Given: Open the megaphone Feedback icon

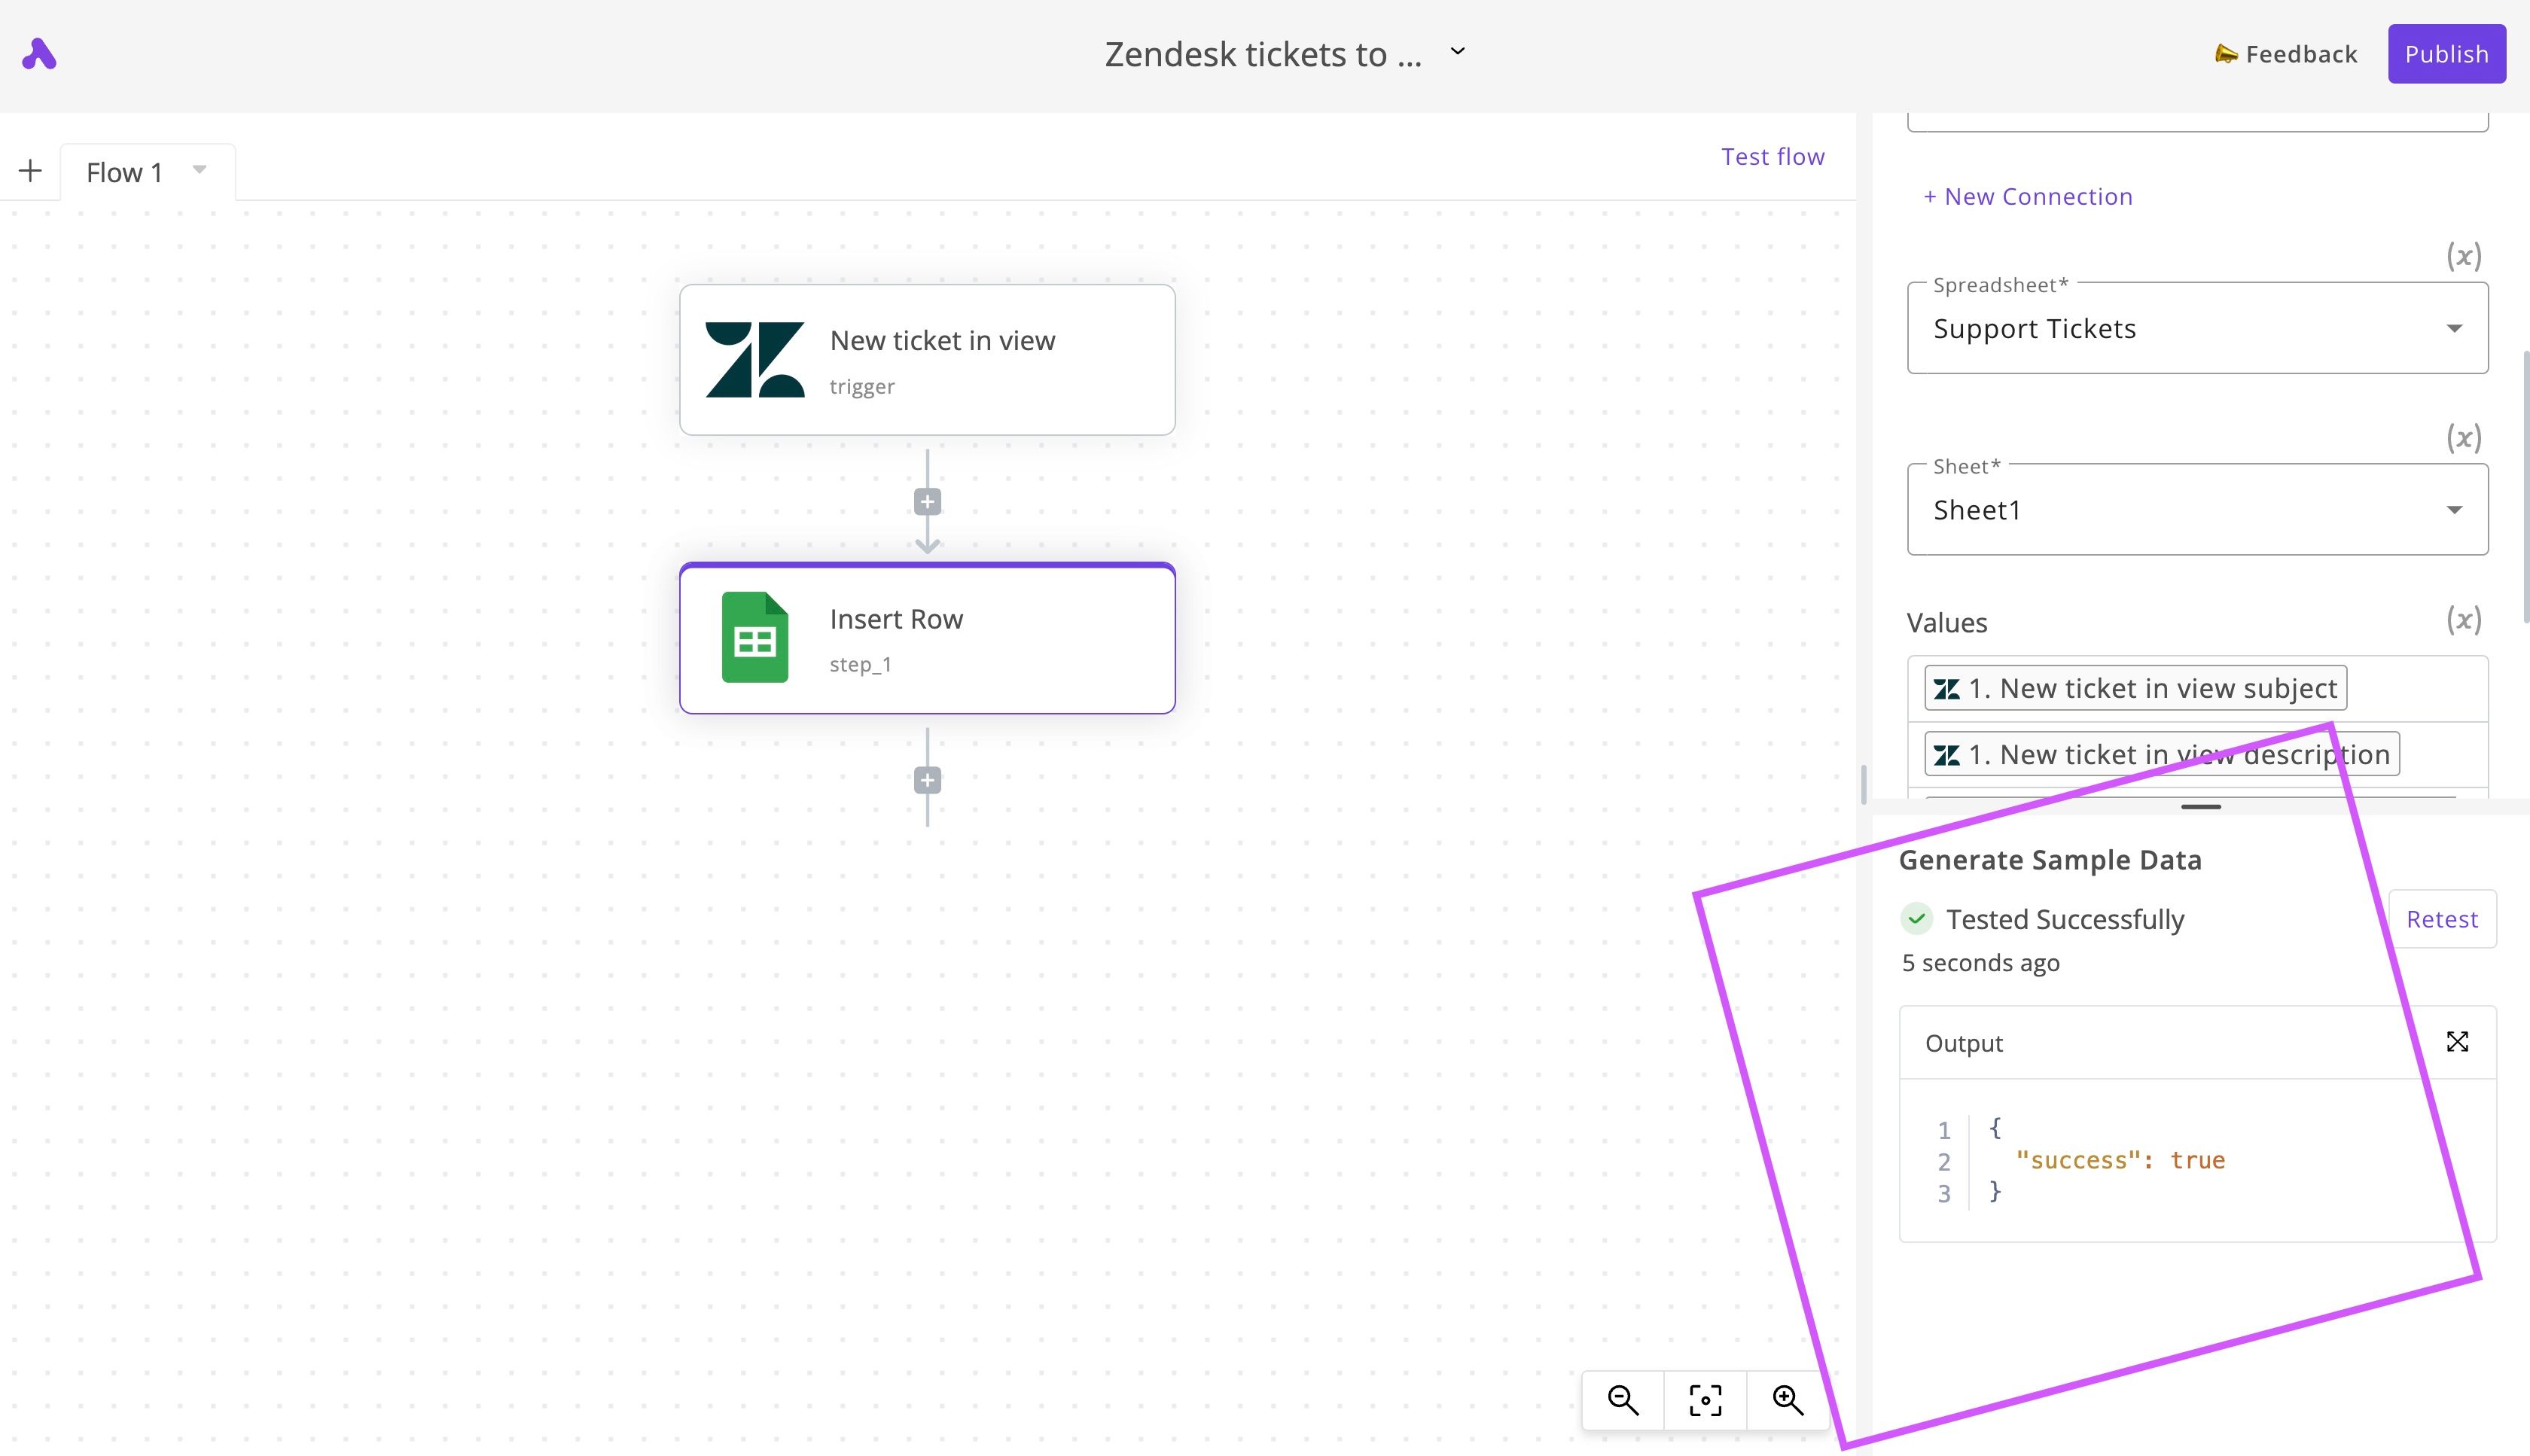Looking at the screenshot, I should click(x=2225, y=54).
